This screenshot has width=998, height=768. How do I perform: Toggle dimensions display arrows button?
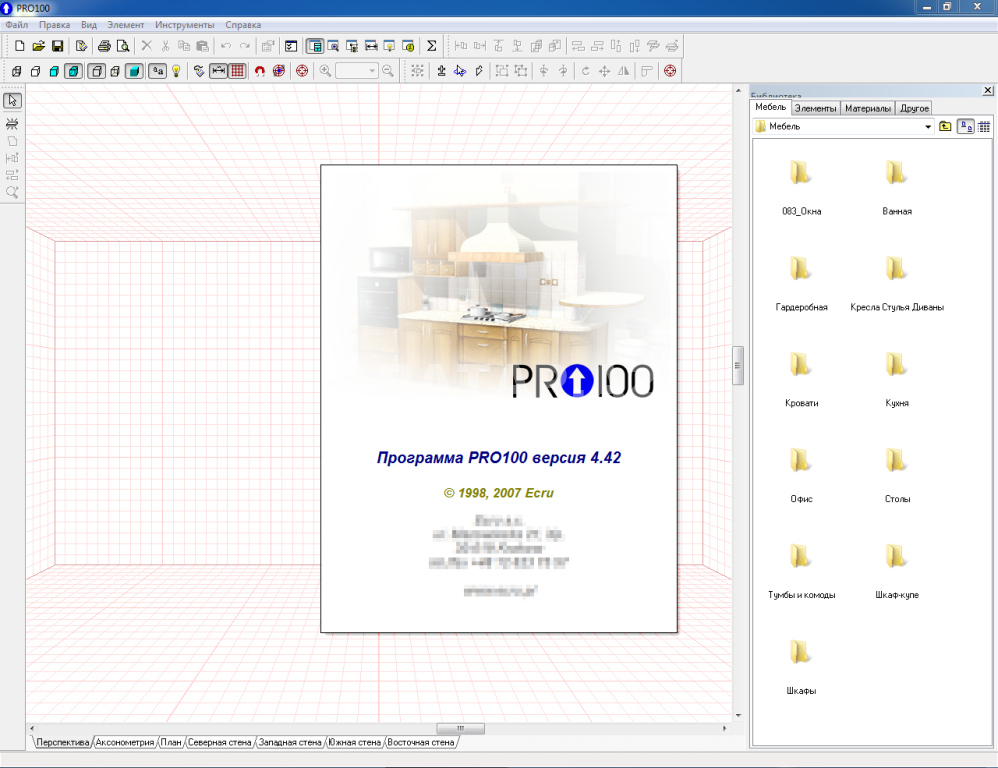(x=218, y=71)
